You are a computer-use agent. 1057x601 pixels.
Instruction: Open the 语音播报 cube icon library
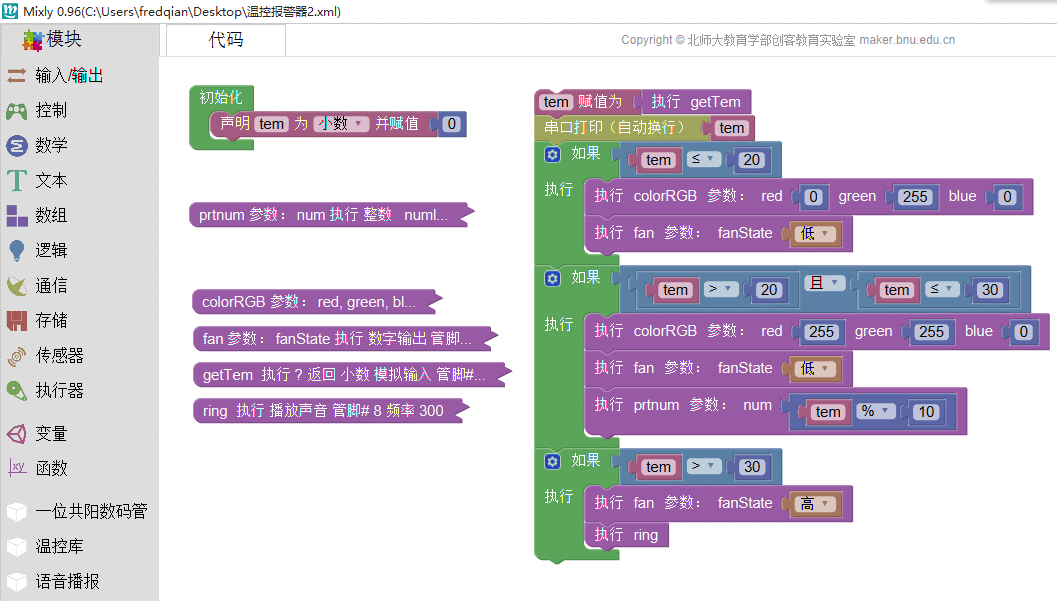click(x=16, y=581)
